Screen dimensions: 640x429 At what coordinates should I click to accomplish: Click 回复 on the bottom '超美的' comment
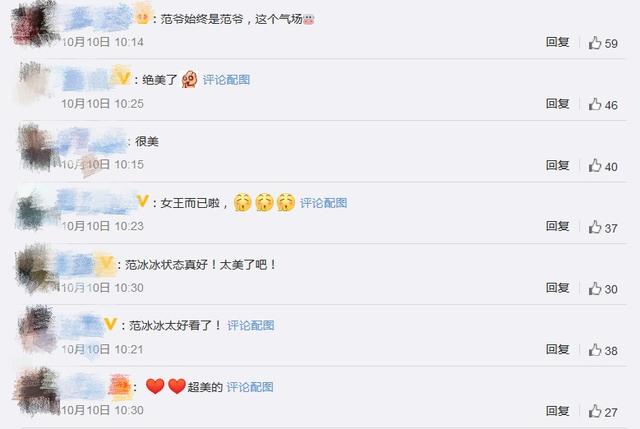click(x=558, y=411)
